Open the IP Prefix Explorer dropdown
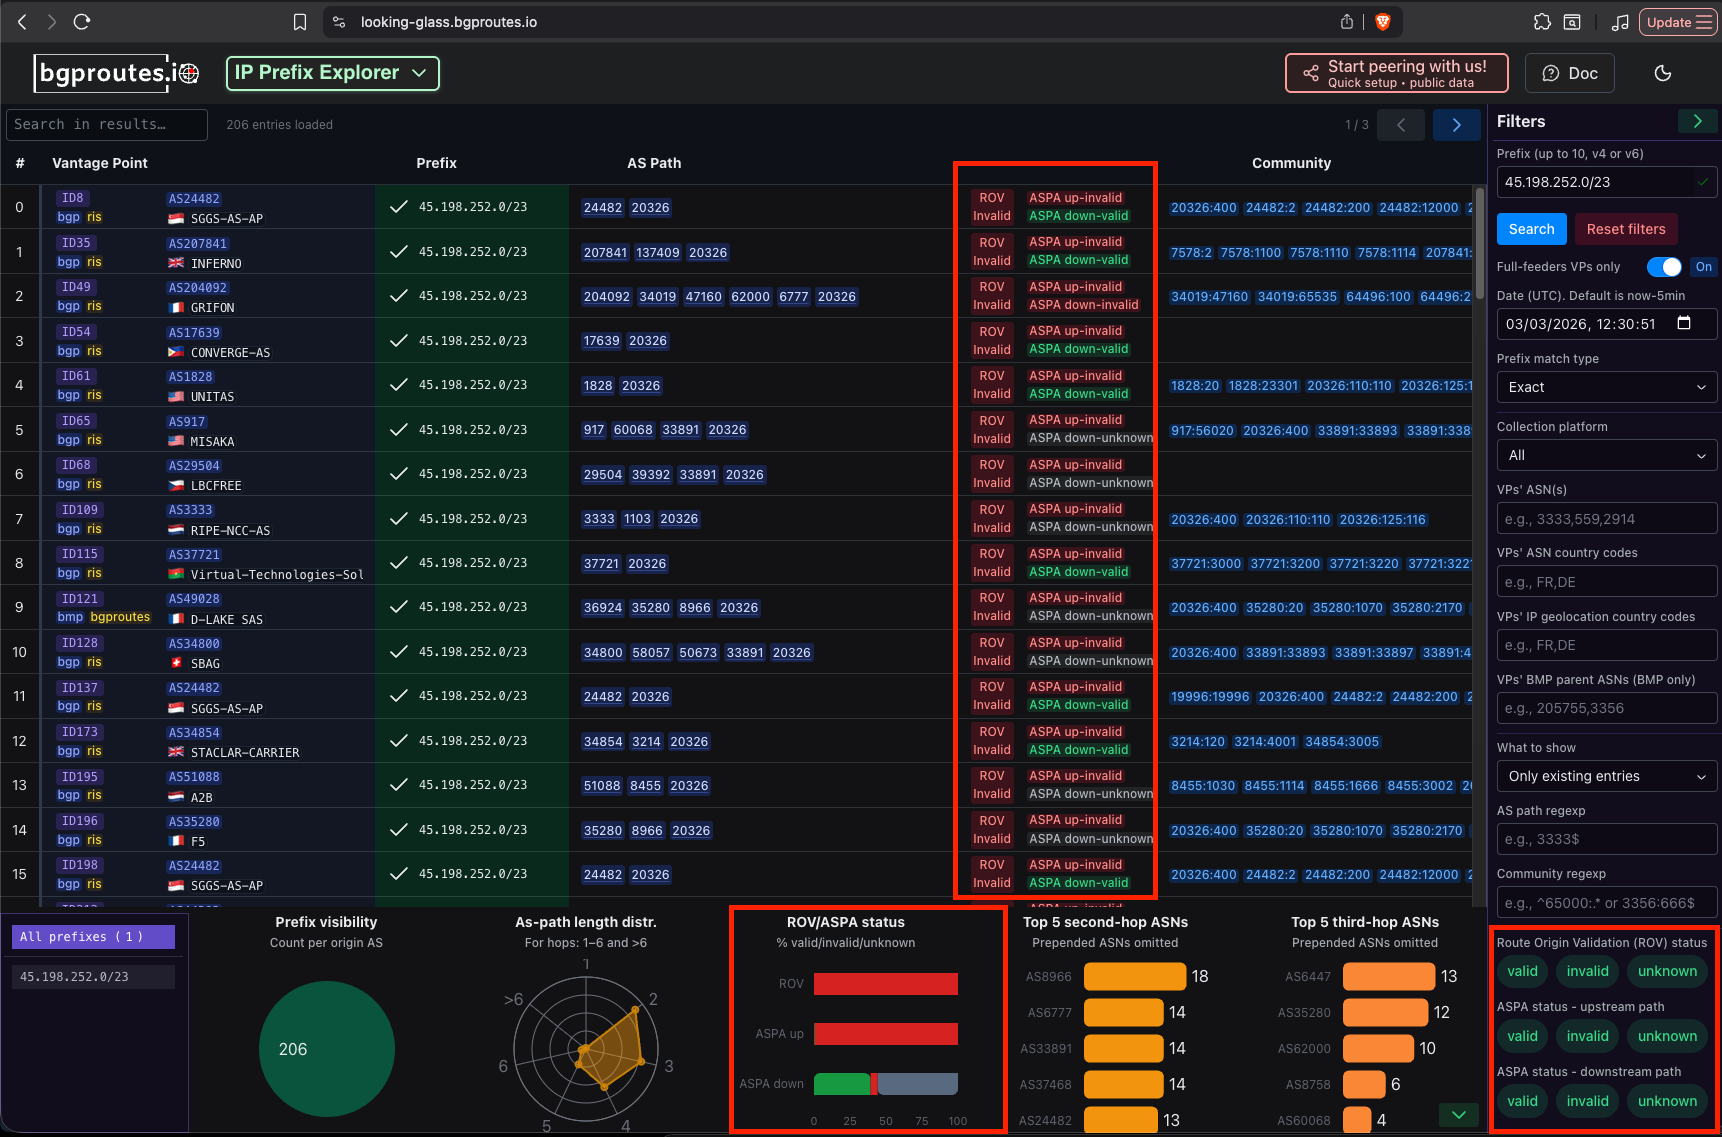1722x1137 pixels. [x=332, y=73]
